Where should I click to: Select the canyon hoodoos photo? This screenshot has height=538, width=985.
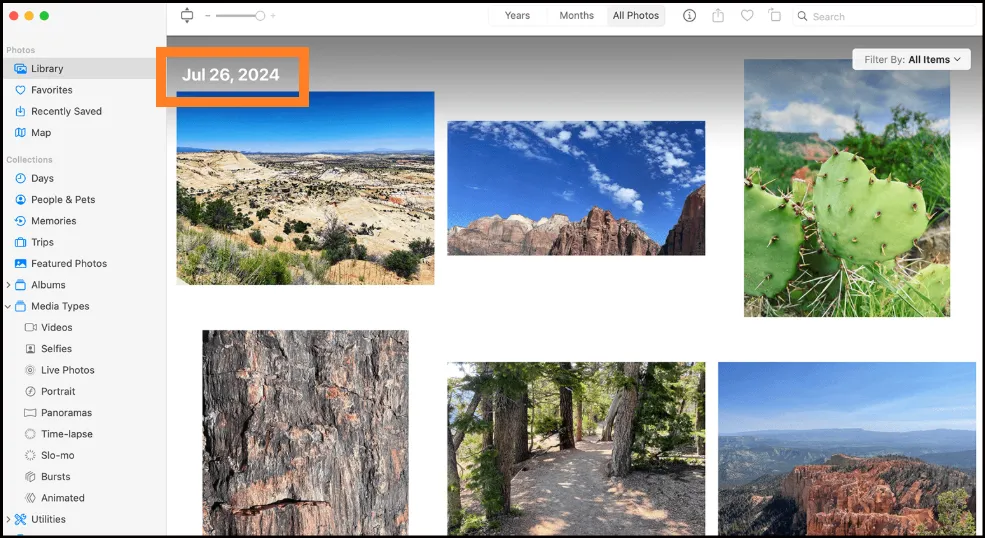847,448
